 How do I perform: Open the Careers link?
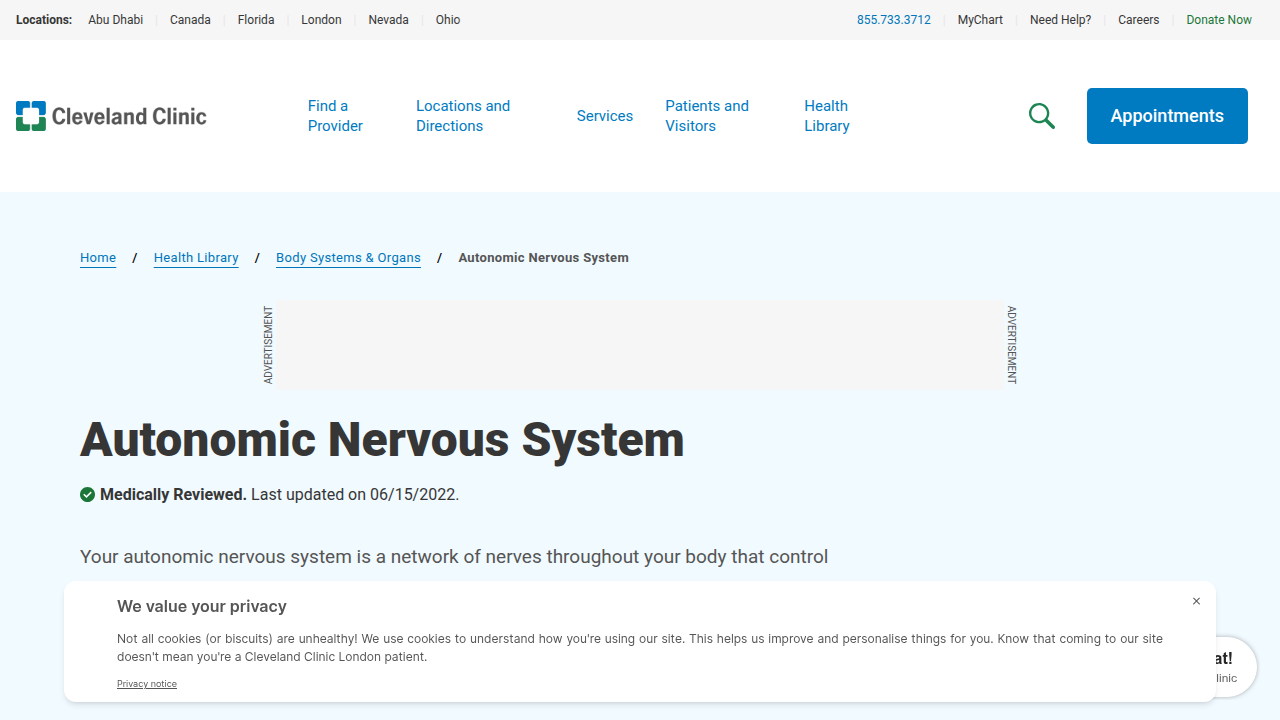click(x=1139, y=20)
